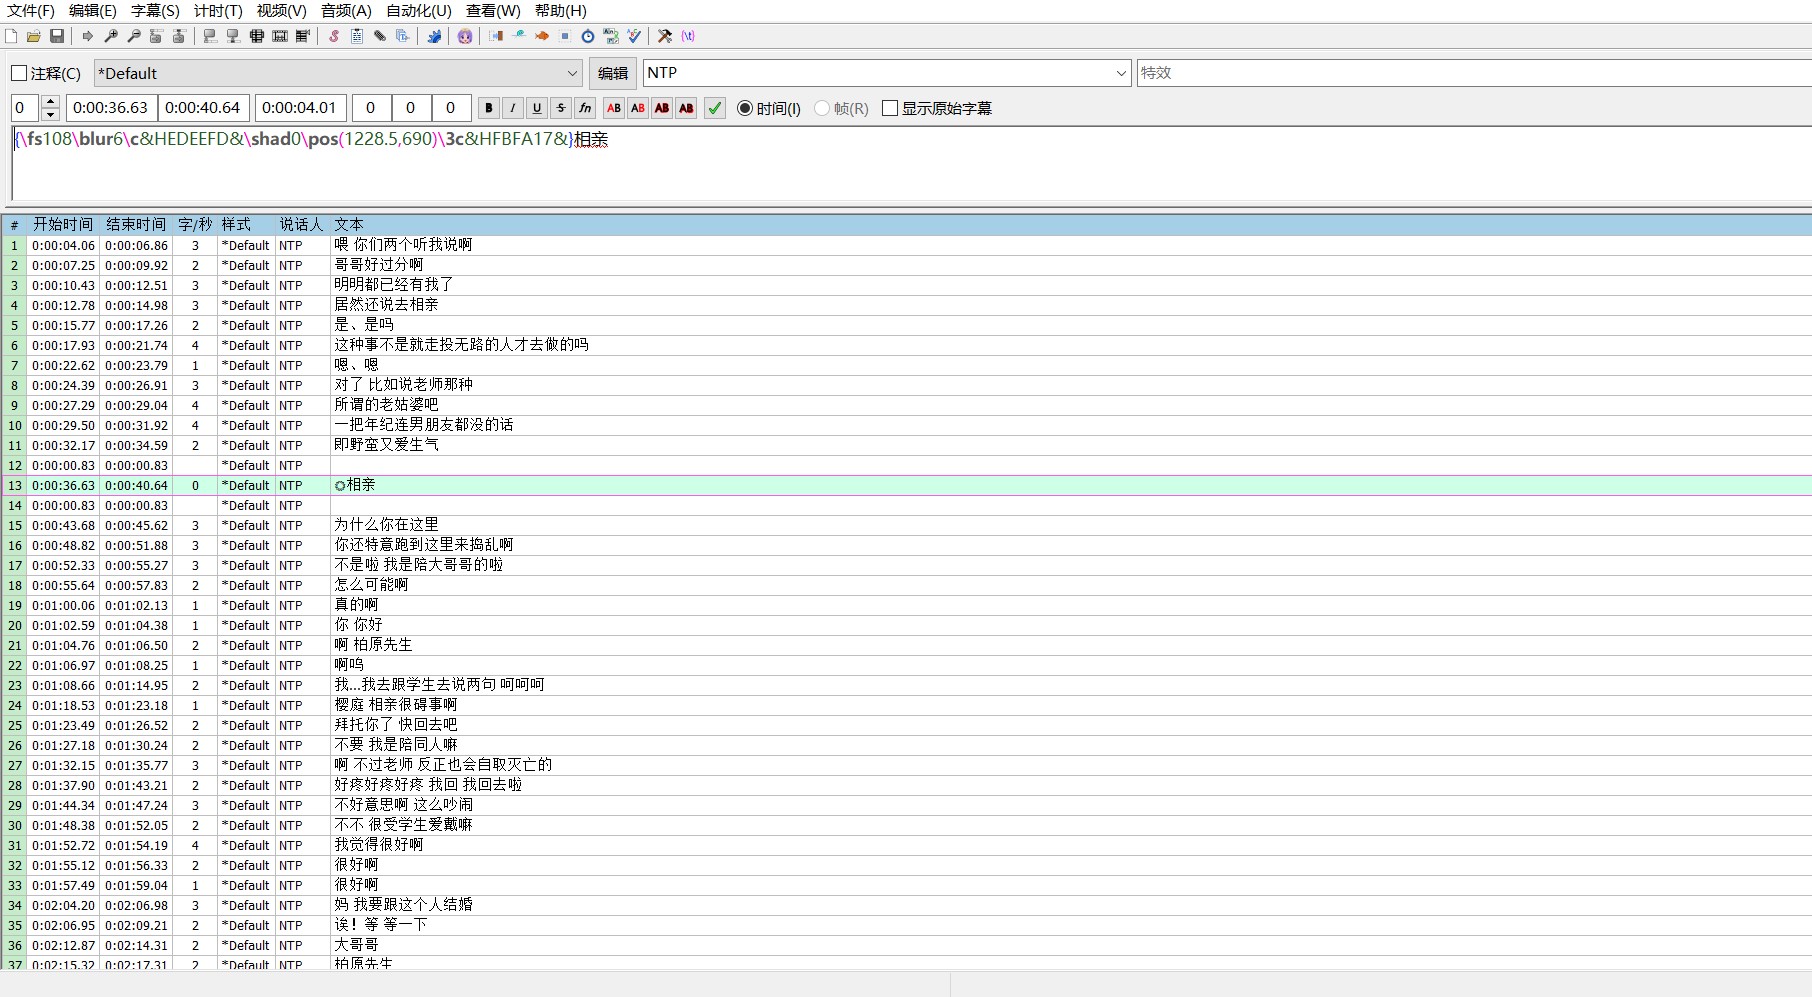Open Shift Times tool icon

(496, 36)
